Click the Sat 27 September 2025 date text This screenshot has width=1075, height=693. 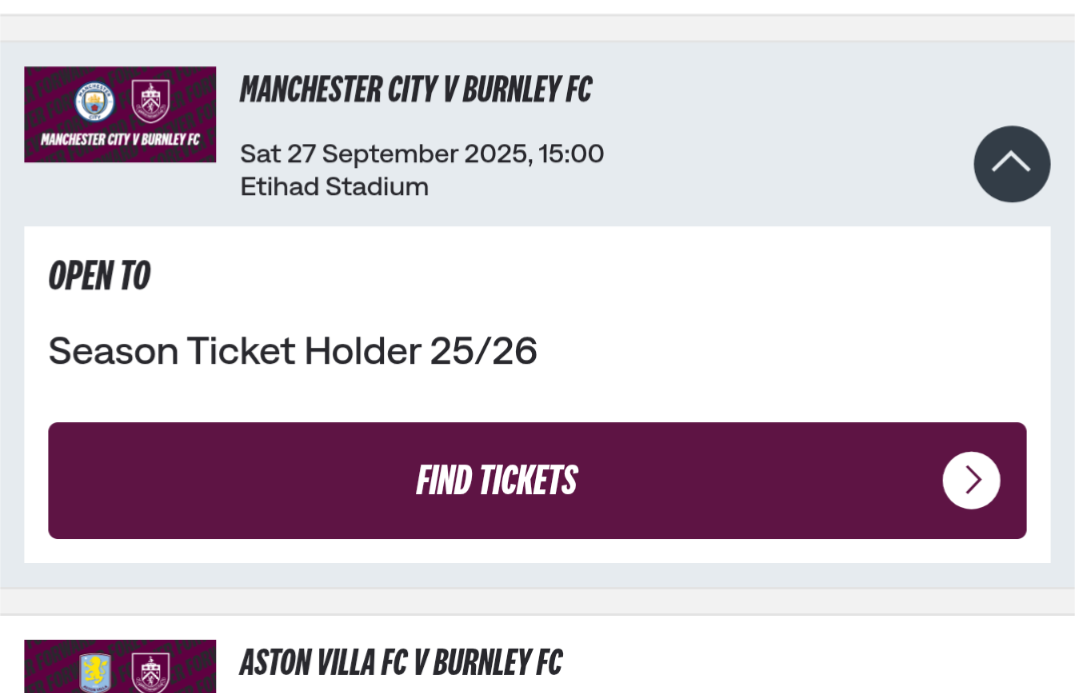click(x=421, y=154)
